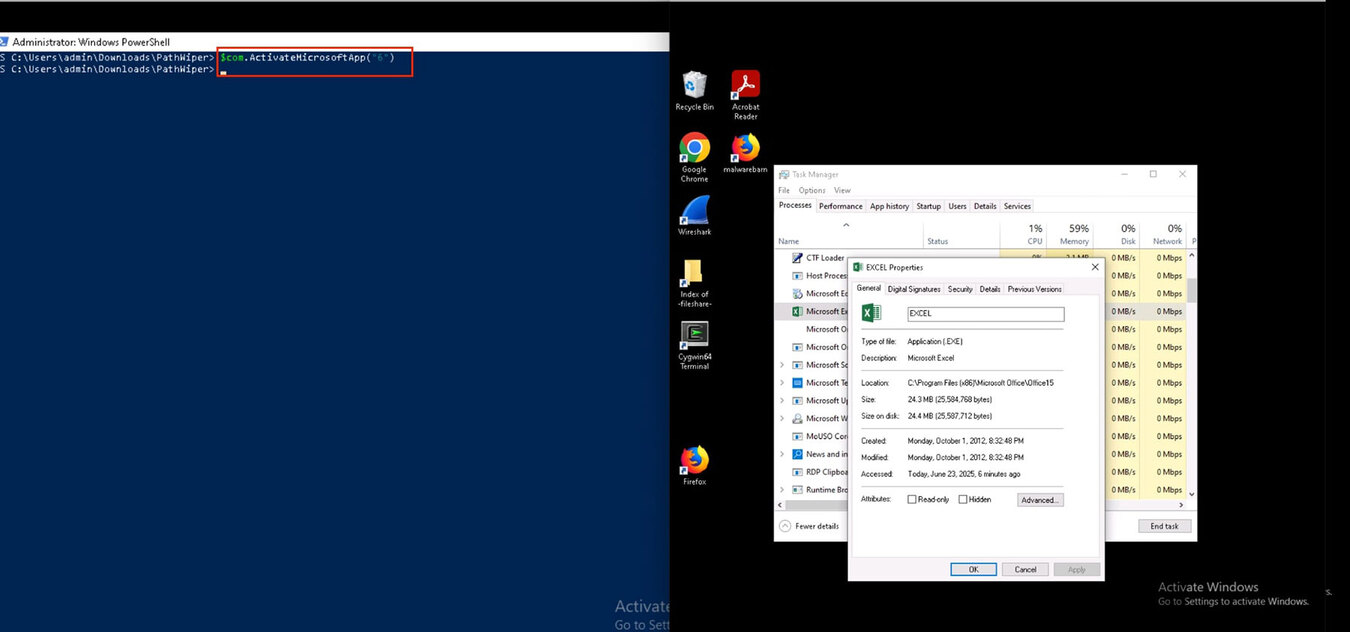
Task: Click the MoUSO Core process icon
Action: [x=797, y=436]
